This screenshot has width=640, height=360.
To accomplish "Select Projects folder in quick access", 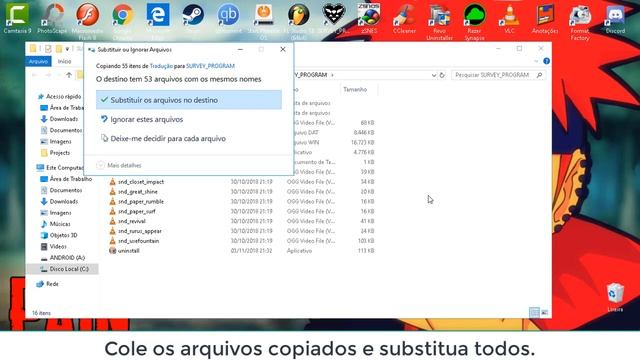I will pyautogui.click(x=56, y=153).
